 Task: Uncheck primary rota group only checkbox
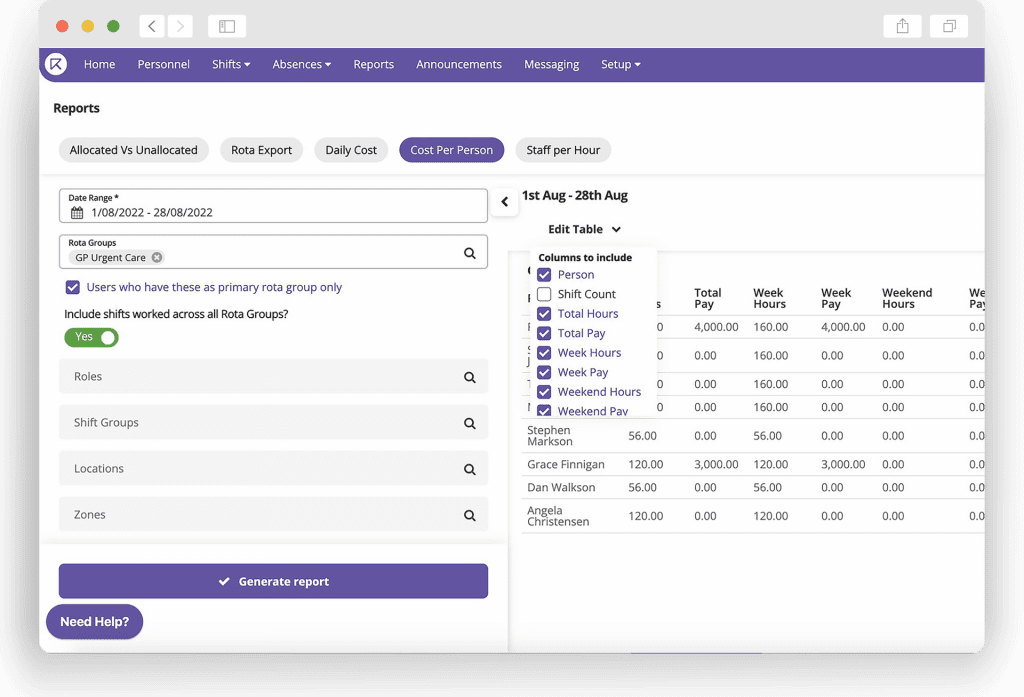tap(72, 288)
